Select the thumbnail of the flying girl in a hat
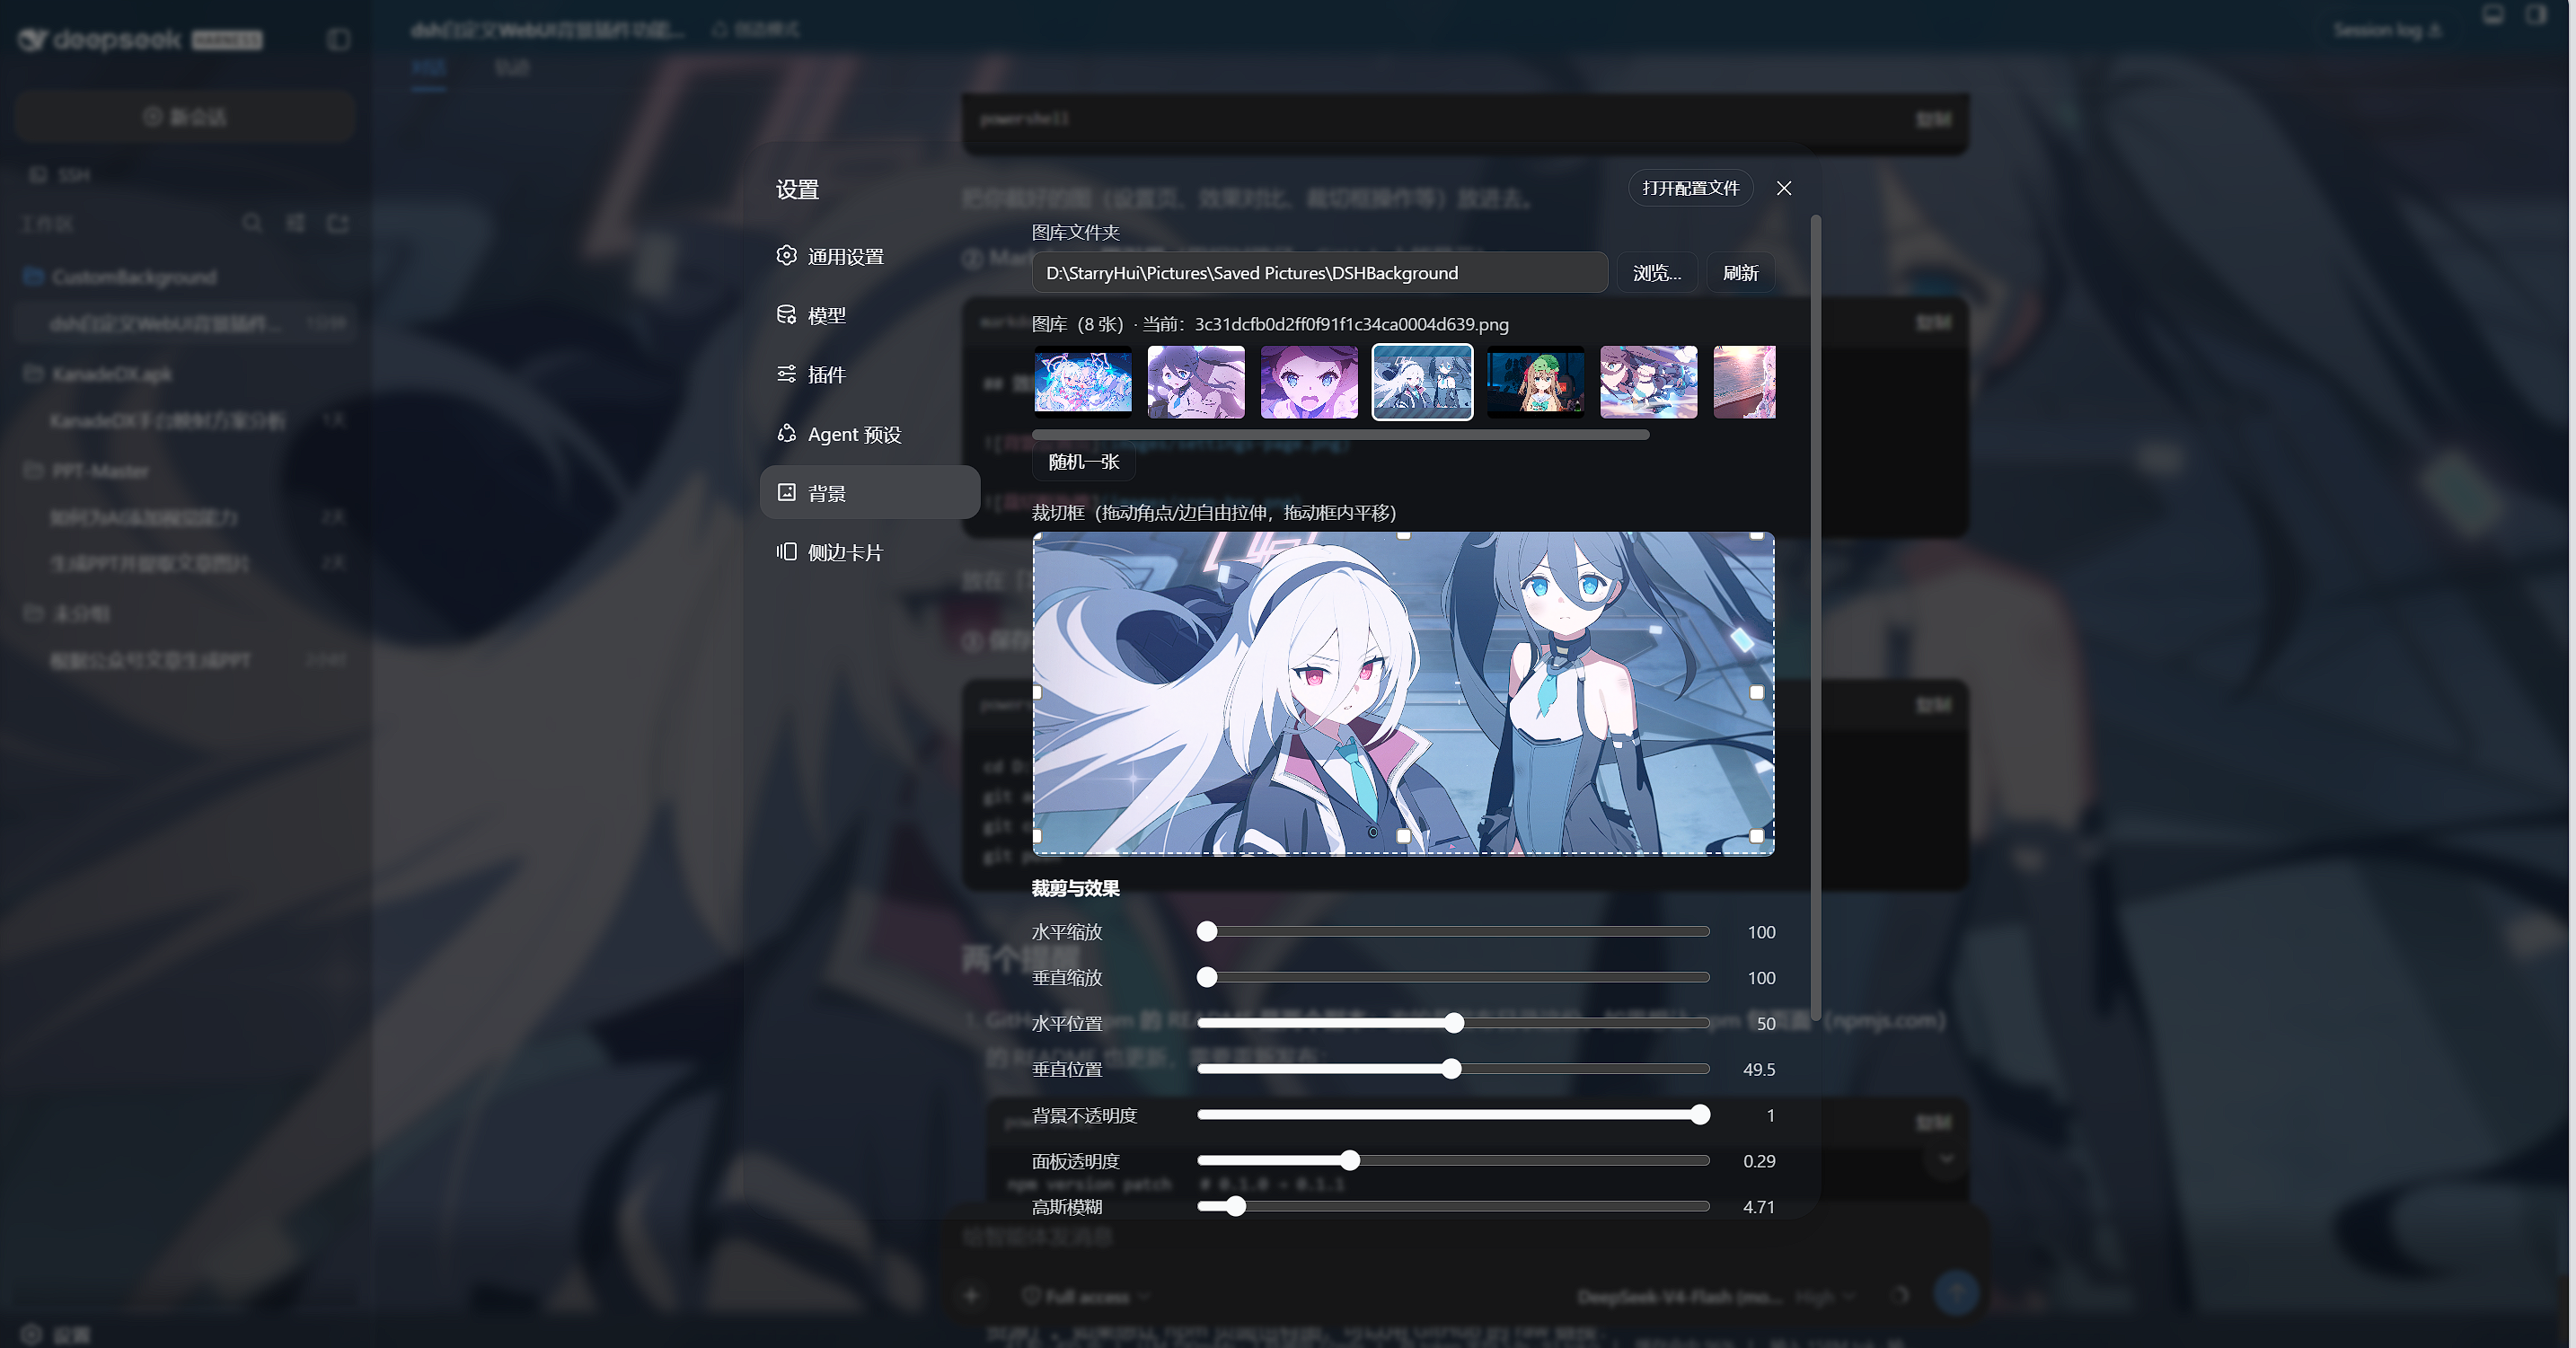2576x1348 pixels. point(1649,381)
